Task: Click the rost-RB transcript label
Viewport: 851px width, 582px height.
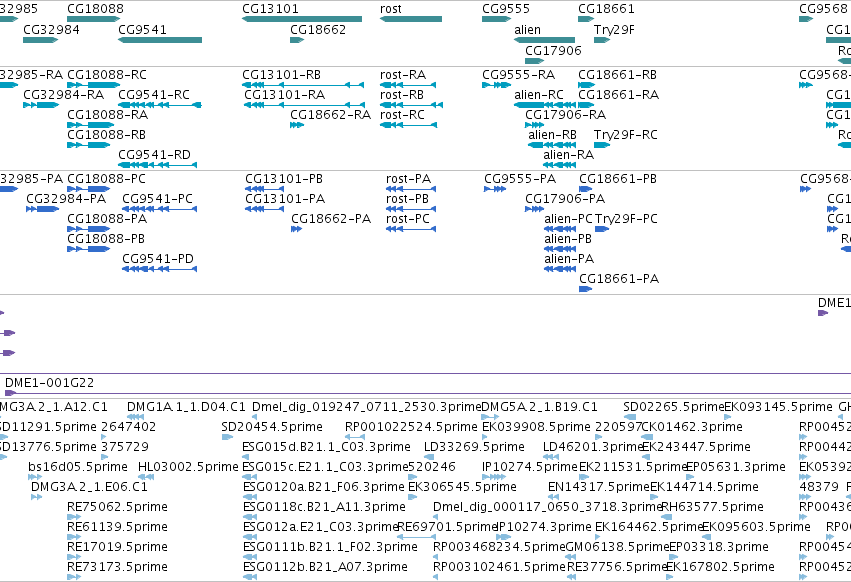Action: (x=402, y=94)
